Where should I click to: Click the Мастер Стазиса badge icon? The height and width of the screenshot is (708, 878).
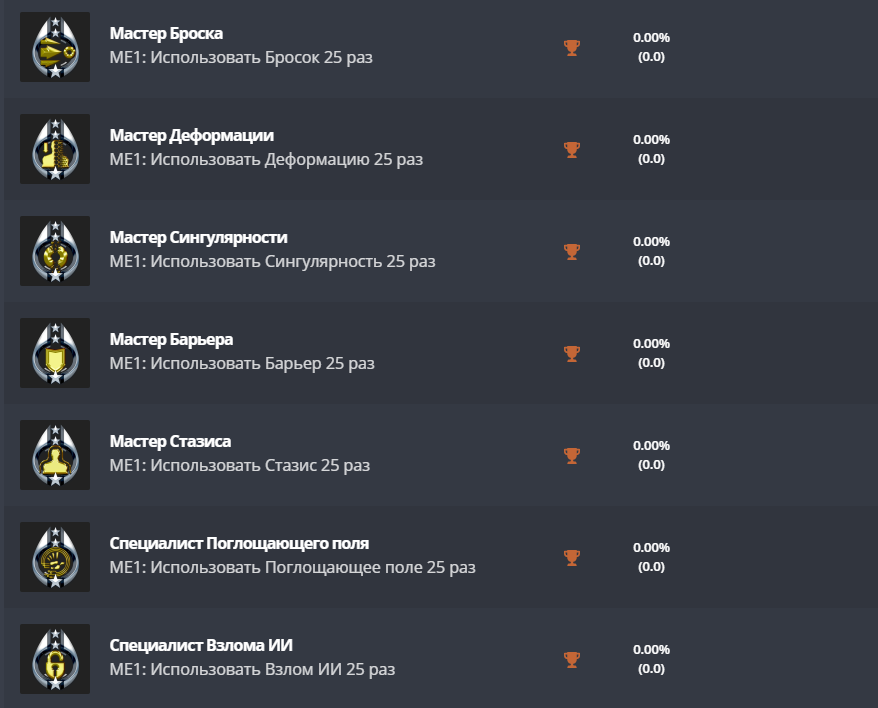point(55,455)
